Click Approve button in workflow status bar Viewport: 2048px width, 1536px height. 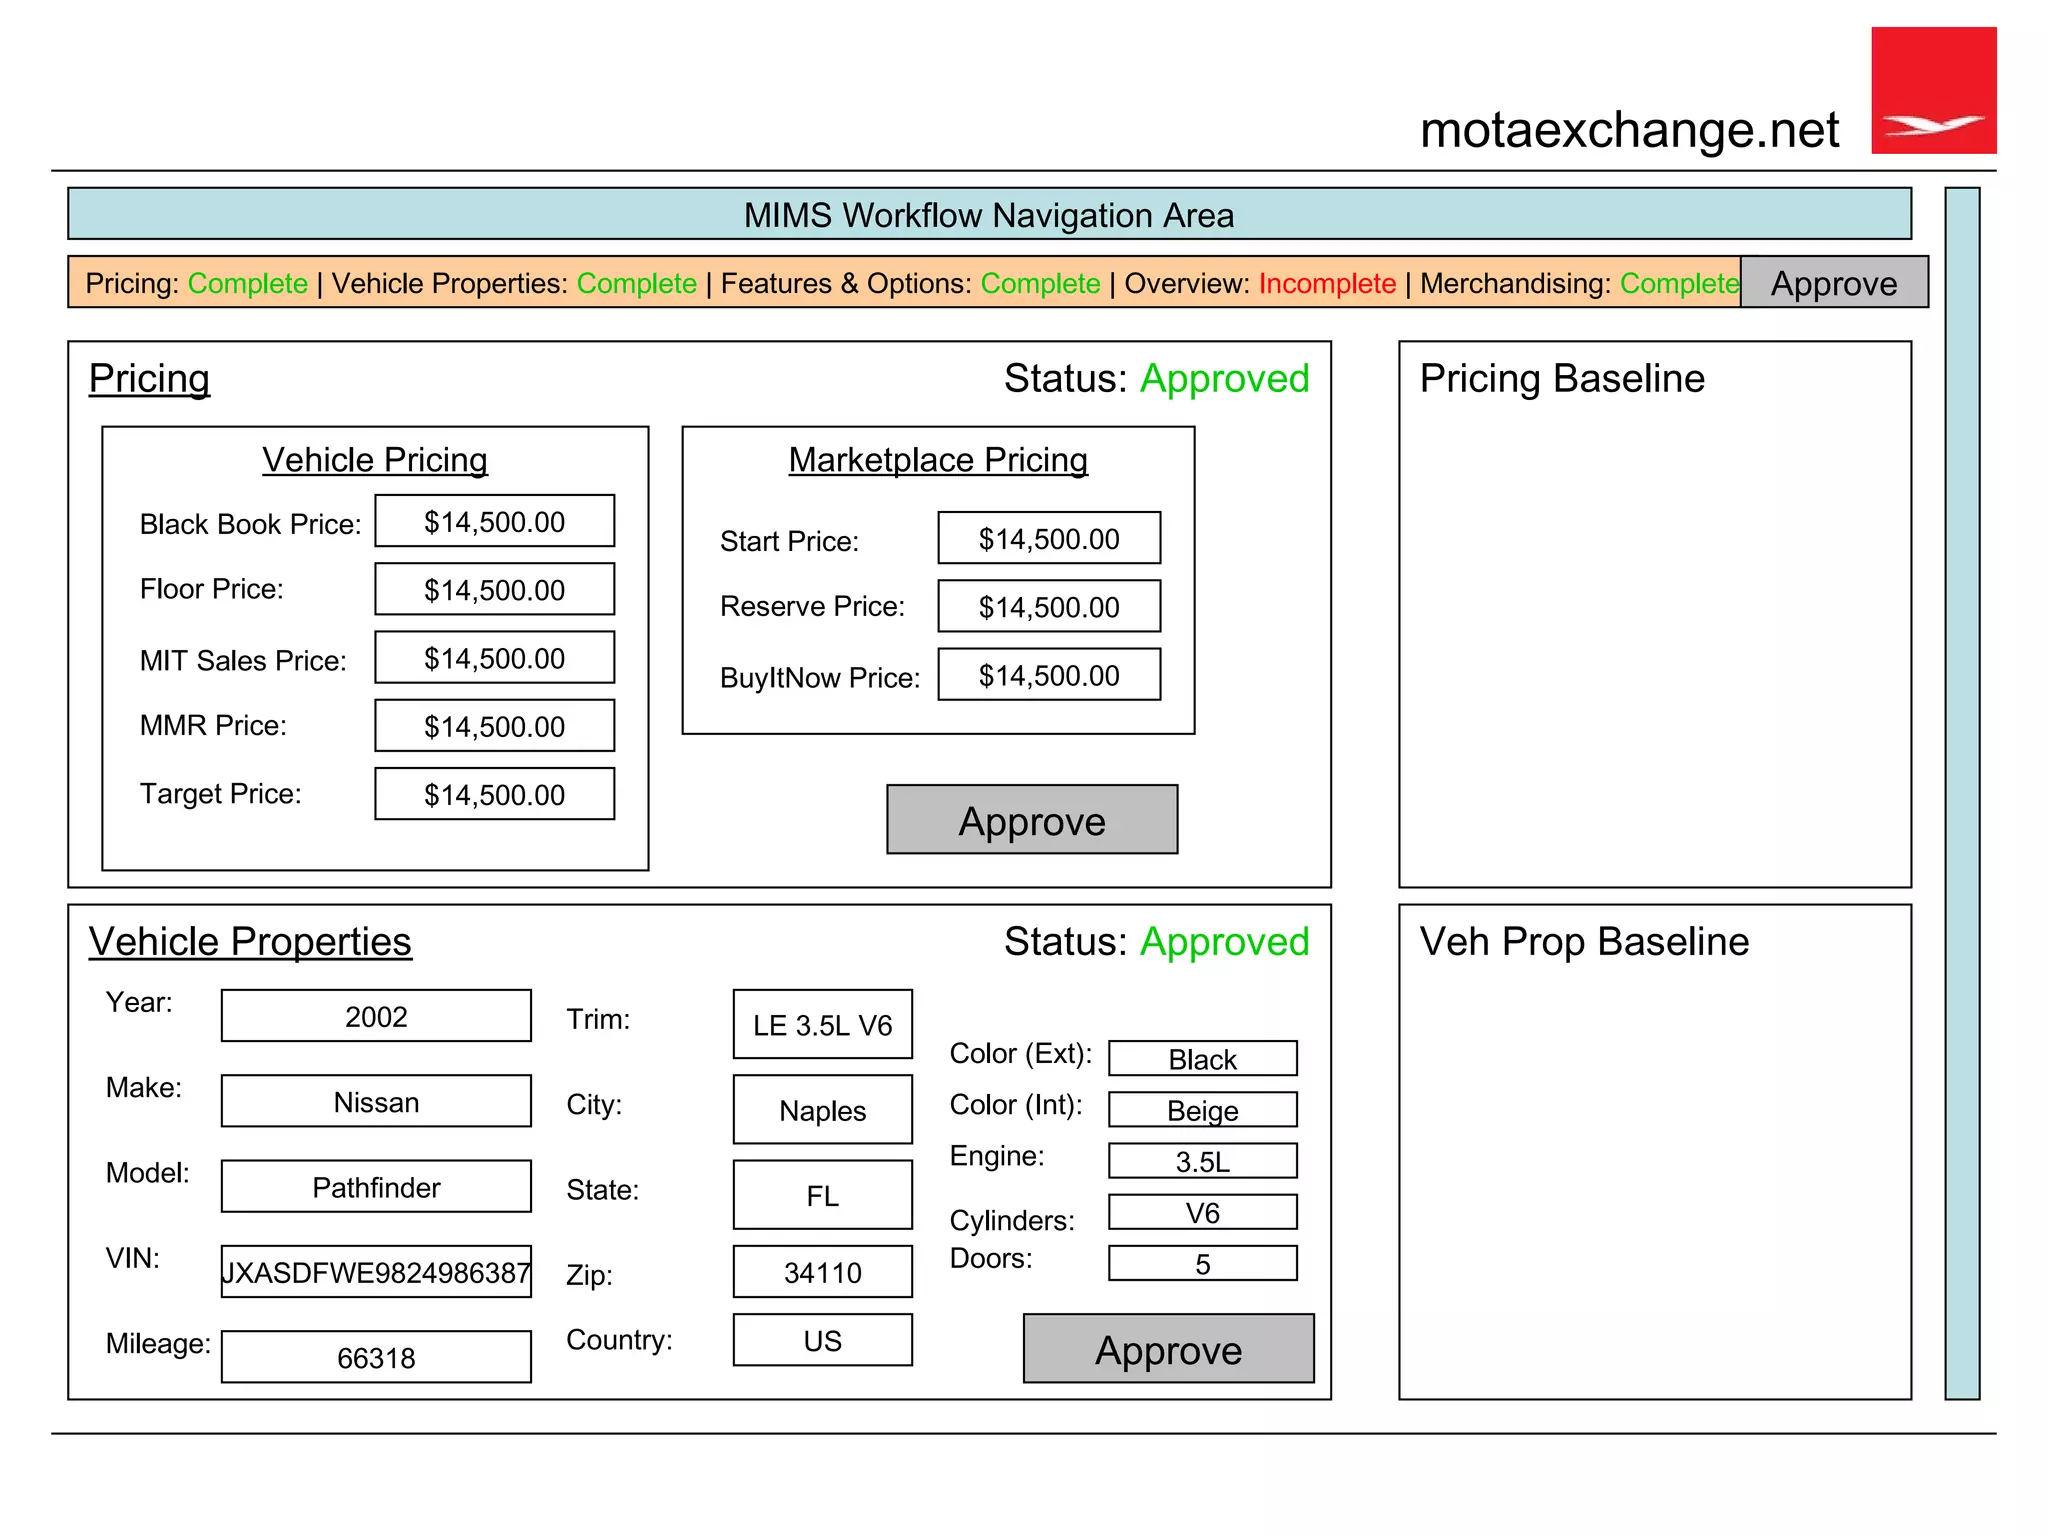coord(1833,283)
